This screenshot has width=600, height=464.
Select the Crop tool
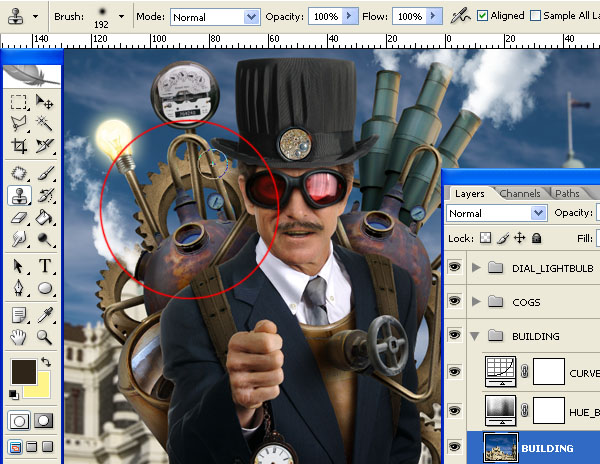19,145
